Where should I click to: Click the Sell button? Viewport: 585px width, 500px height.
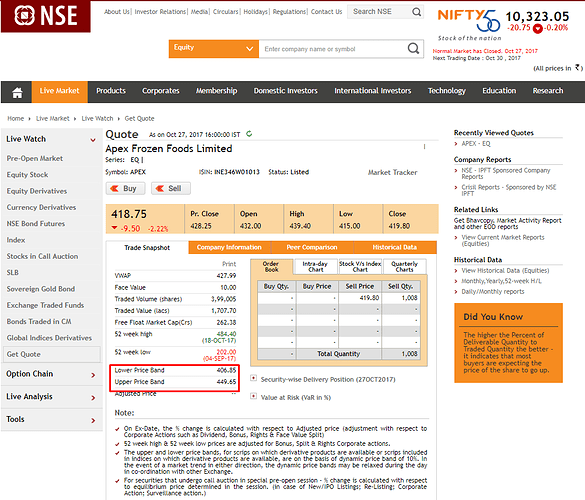click(x=171, y=188)
